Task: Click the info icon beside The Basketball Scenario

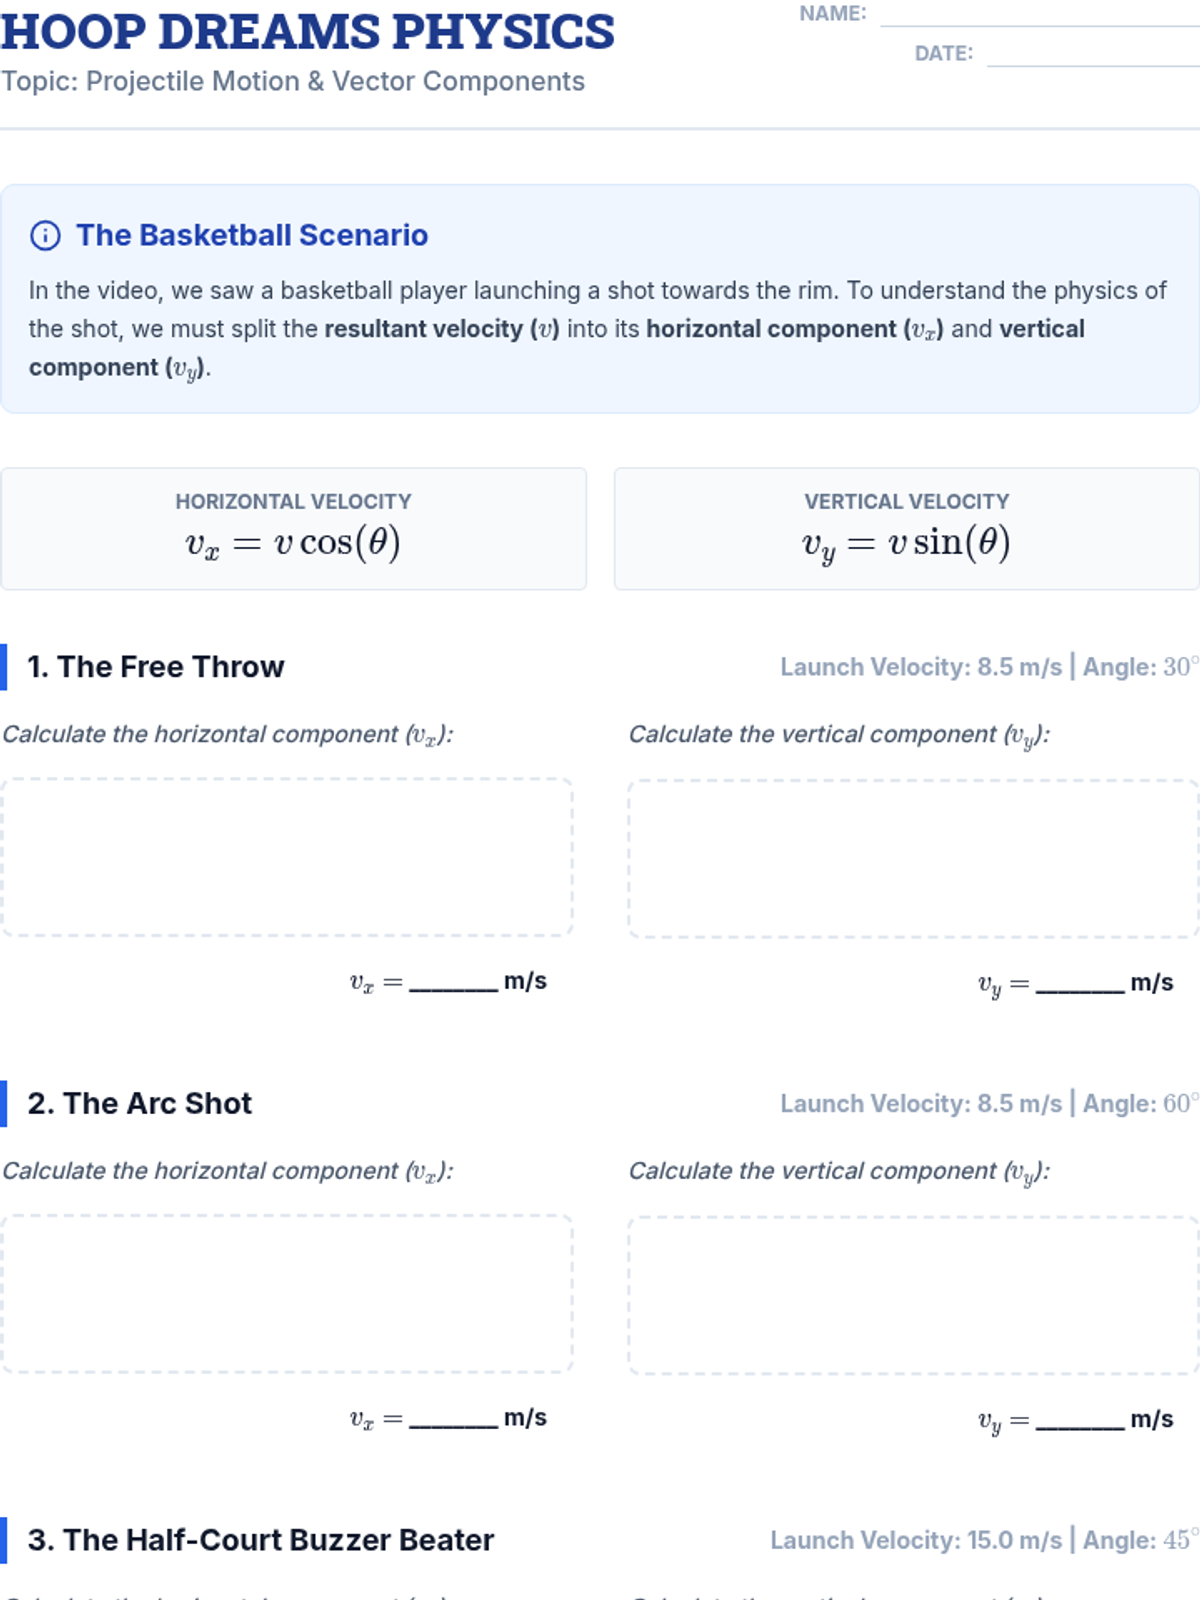Action: click(45, 236)
